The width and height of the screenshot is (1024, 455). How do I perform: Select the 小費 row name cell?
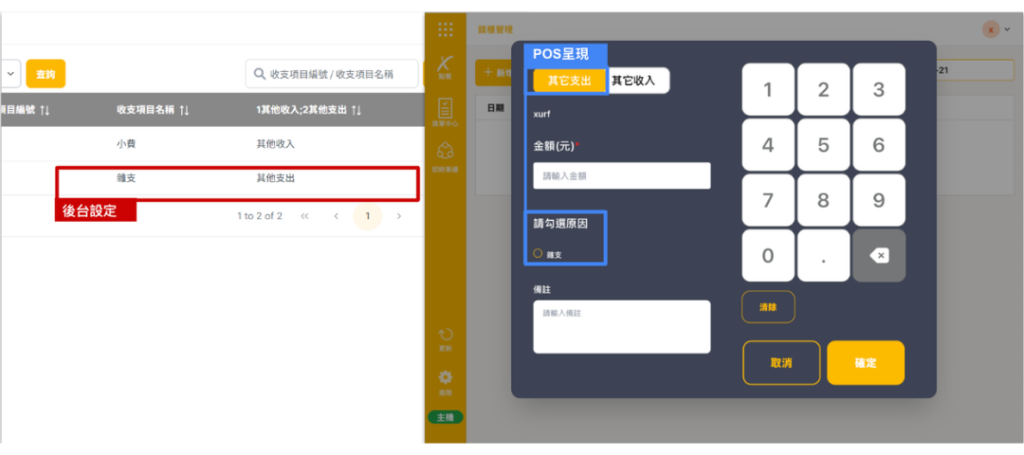coord(126,144)
